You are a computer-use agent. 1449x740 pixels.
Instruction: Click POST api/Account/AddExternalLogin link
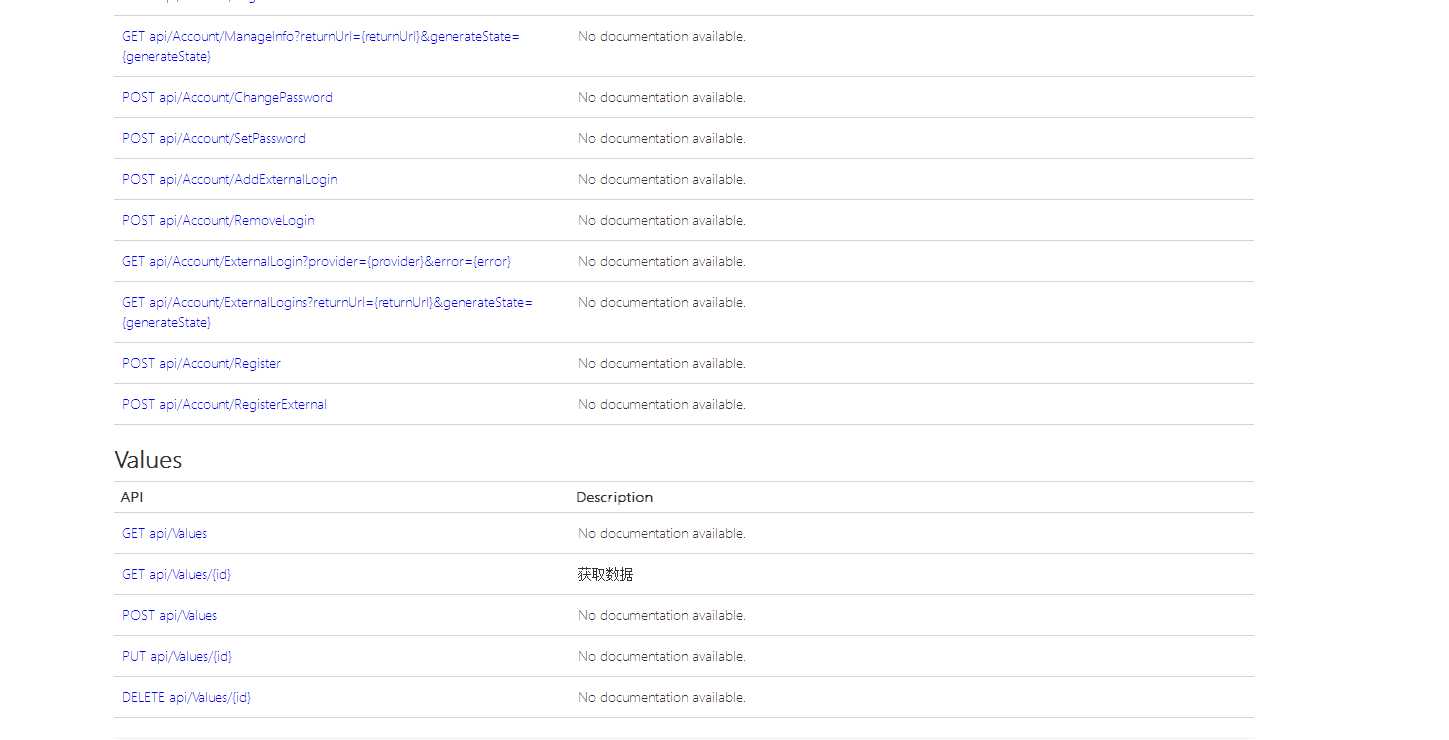[230, 179]
